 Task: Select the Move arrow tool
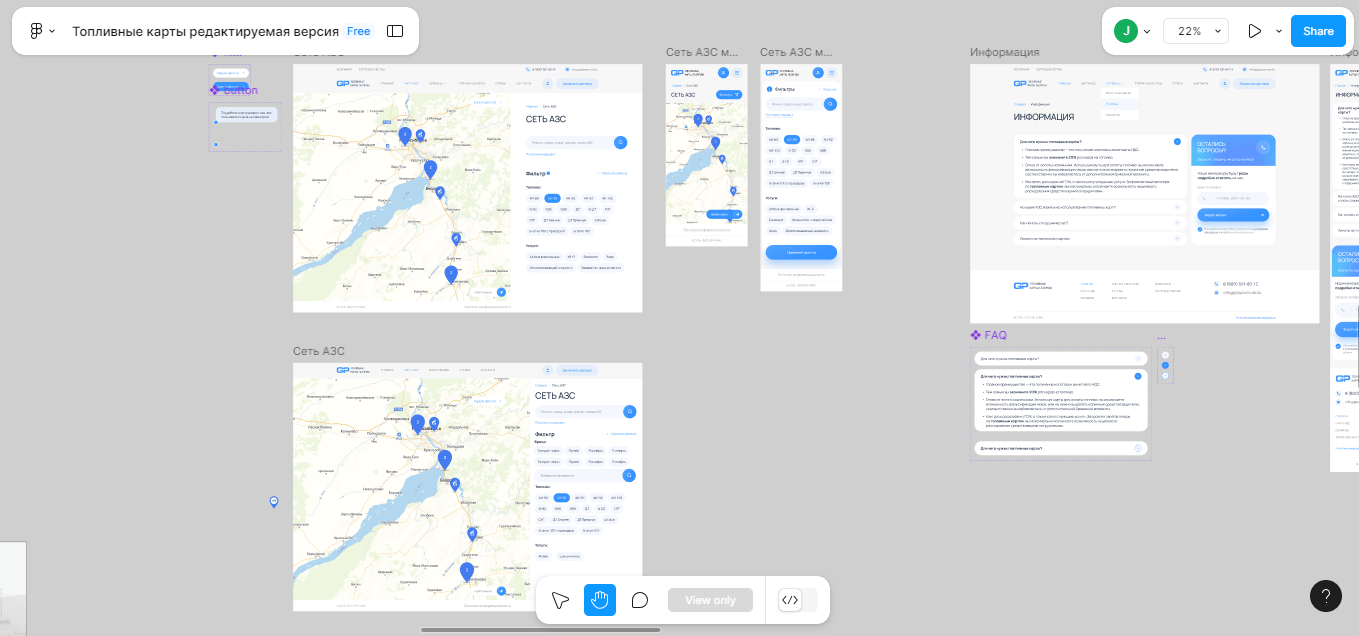(560, 600)
